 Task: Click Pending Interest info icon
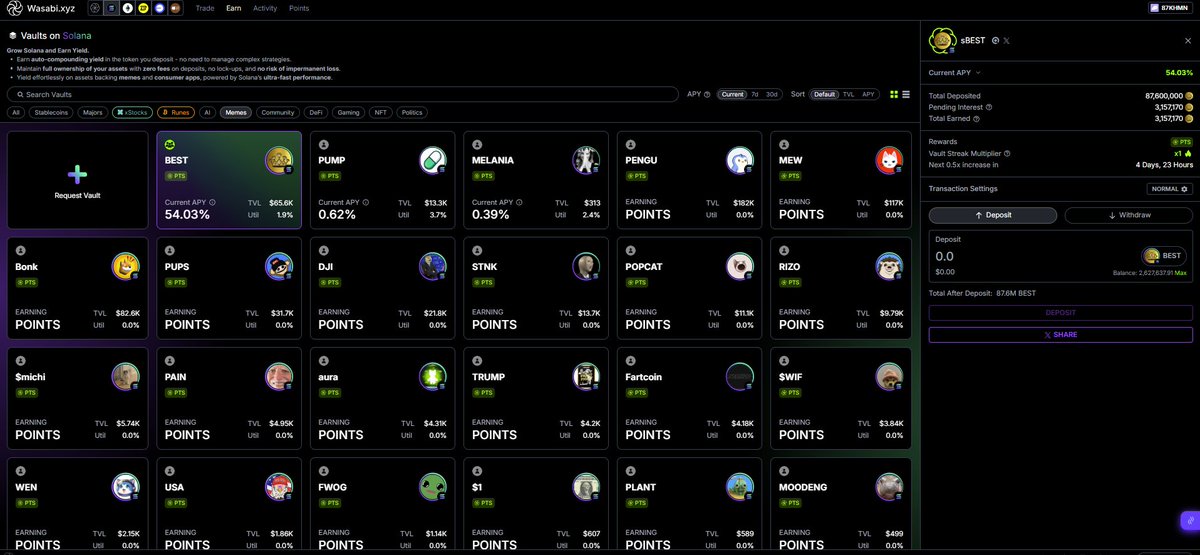[989, 107]
